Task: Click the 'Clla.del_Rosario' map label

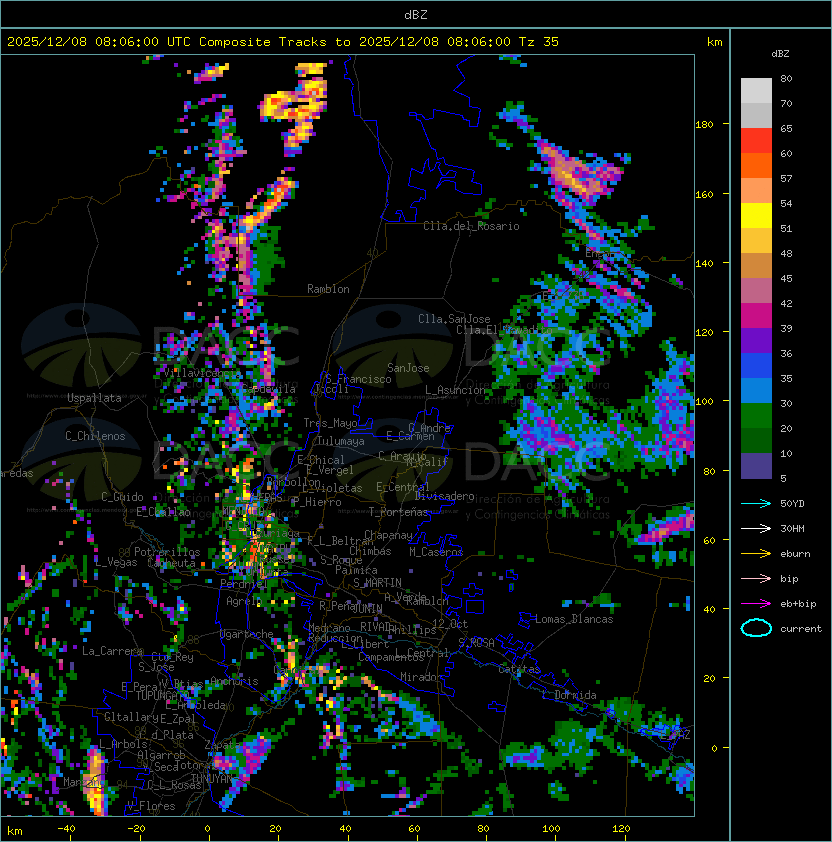Action: click(x=471, y=226)
